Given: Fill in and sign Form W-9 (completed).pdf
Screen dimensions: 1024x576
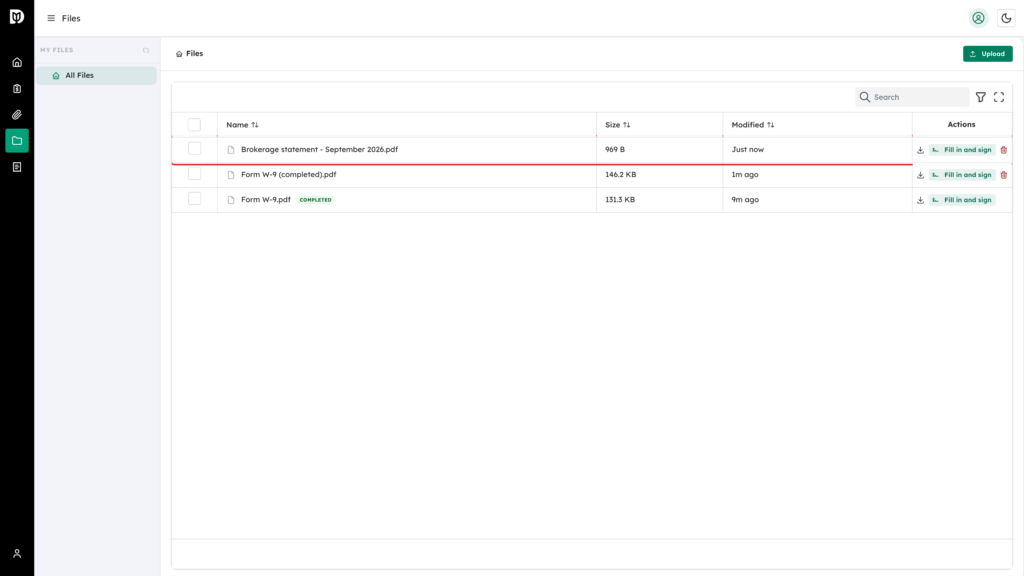Looking at the screenshot, I should 962,175.
